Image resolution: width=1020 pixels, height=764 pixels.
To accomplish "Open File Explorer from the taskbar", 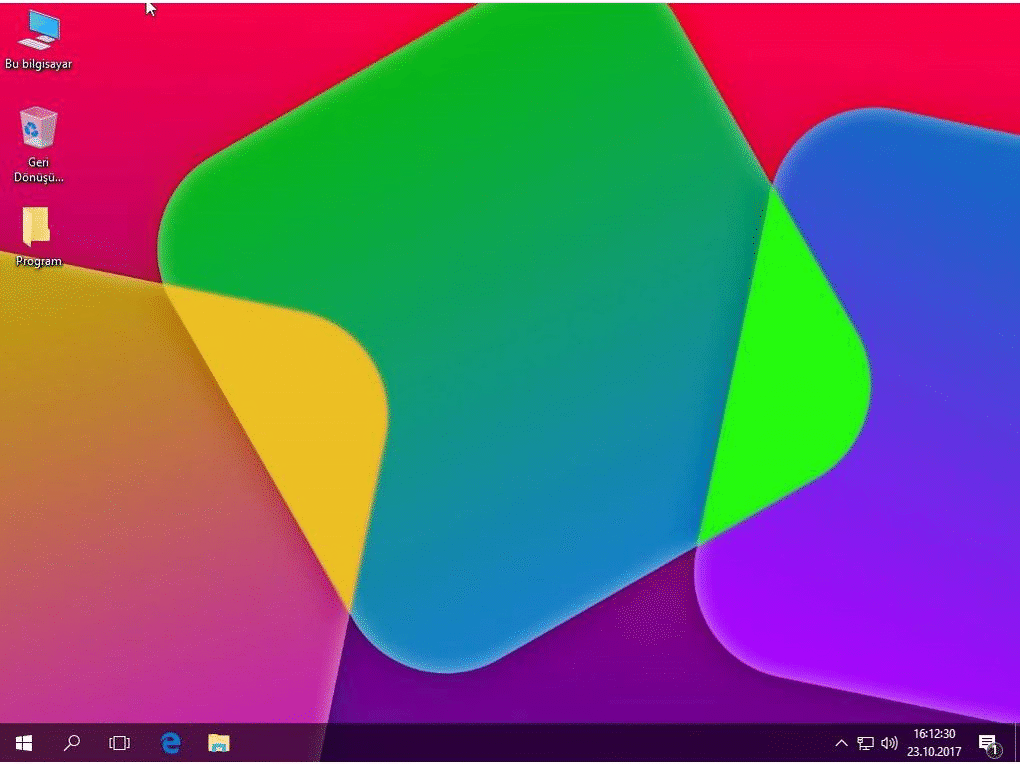I will pyautogui.click(x=219, y=743).
